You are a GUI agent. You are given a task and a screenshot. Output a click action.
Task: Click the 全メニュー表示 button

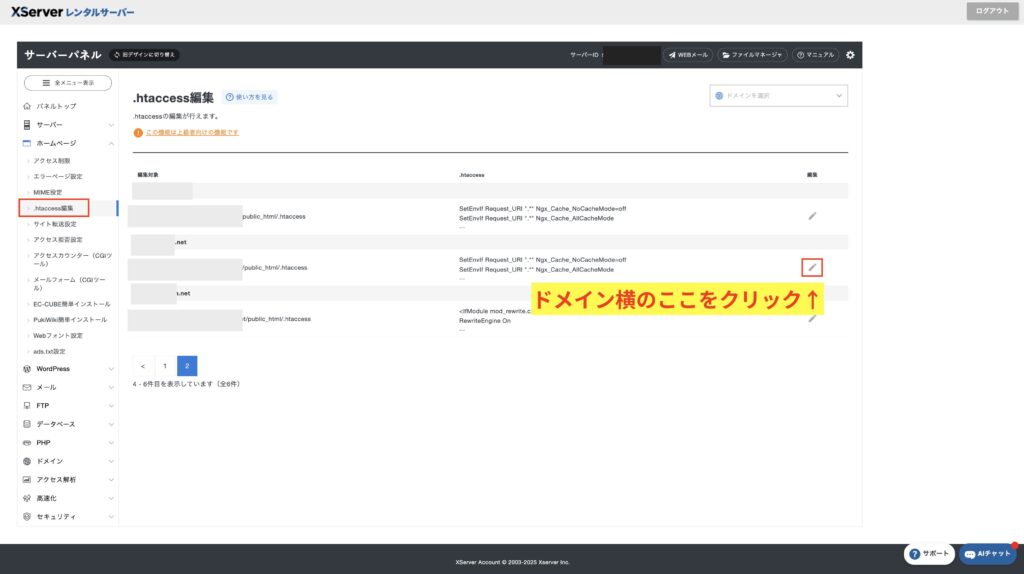point(68,83)
